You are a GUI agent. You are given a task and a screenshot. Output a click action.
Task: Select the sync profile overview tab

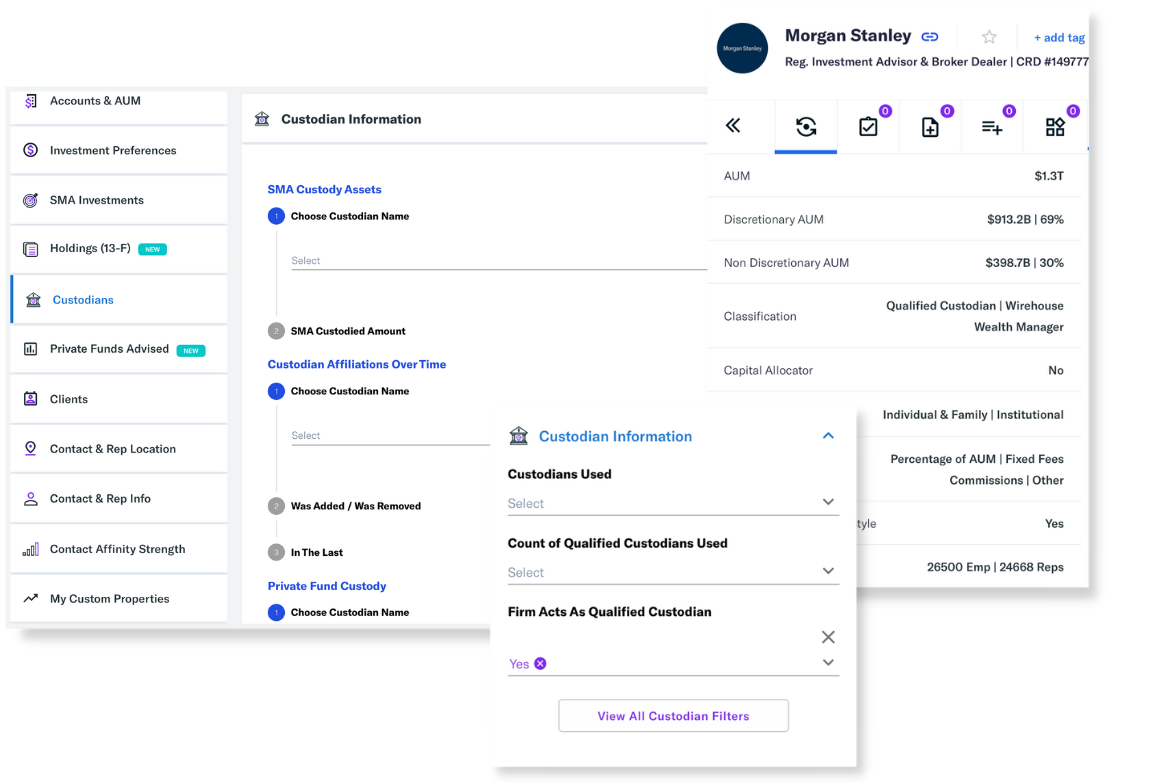806,127
